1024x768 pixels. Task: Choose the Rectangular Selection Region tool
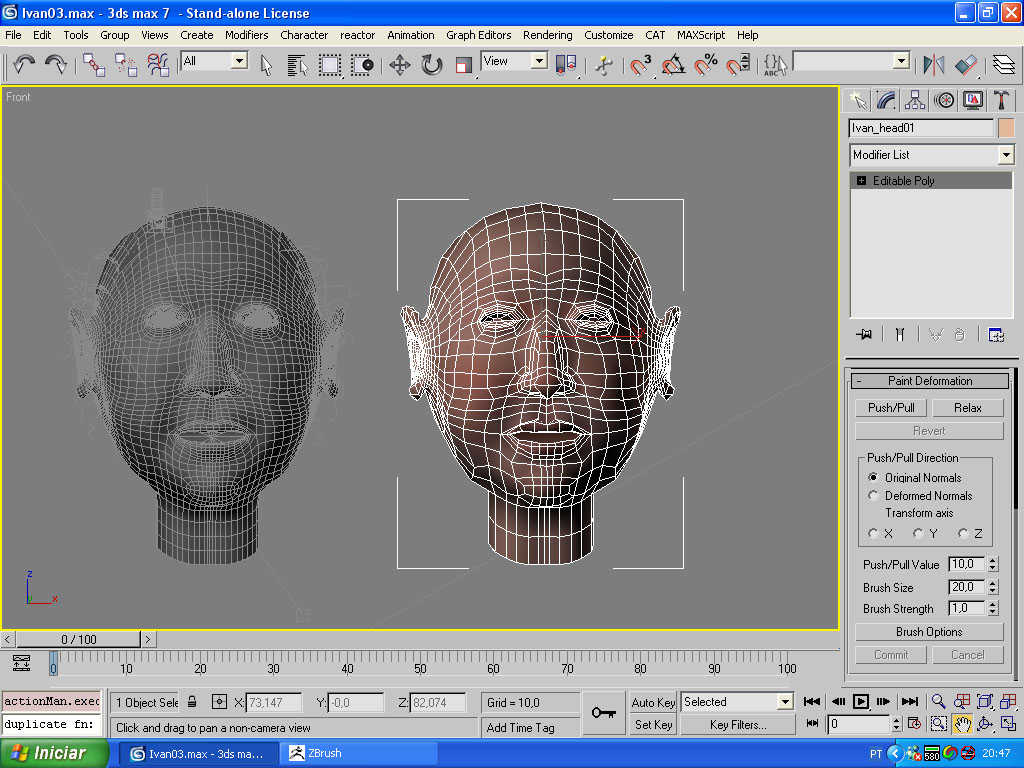tap(330, 65)
